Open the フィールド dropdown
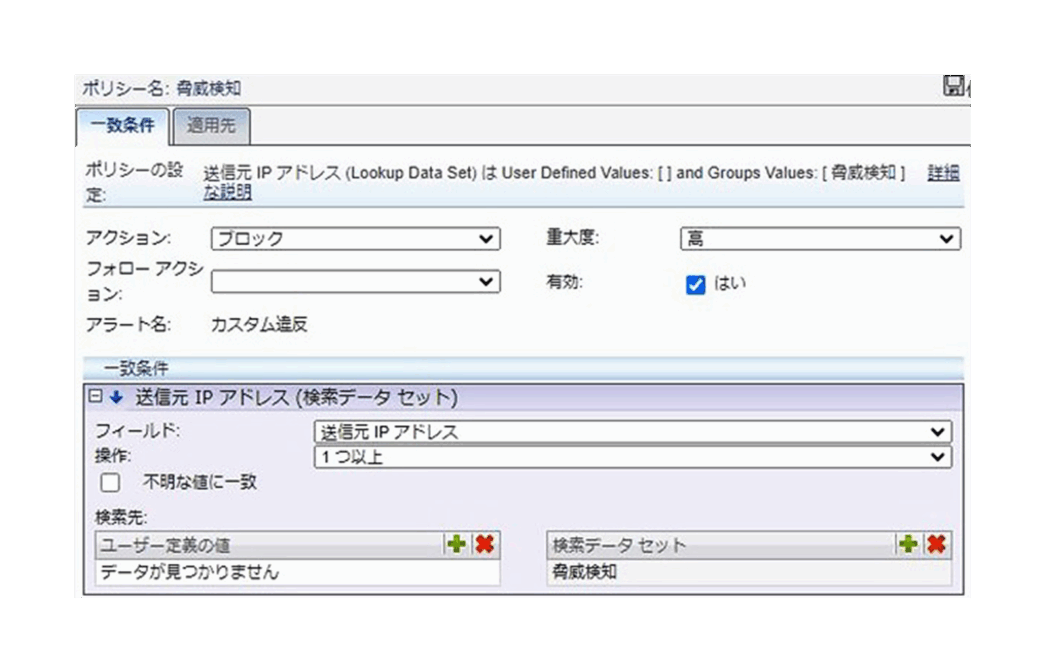 (x=632, y=432)
